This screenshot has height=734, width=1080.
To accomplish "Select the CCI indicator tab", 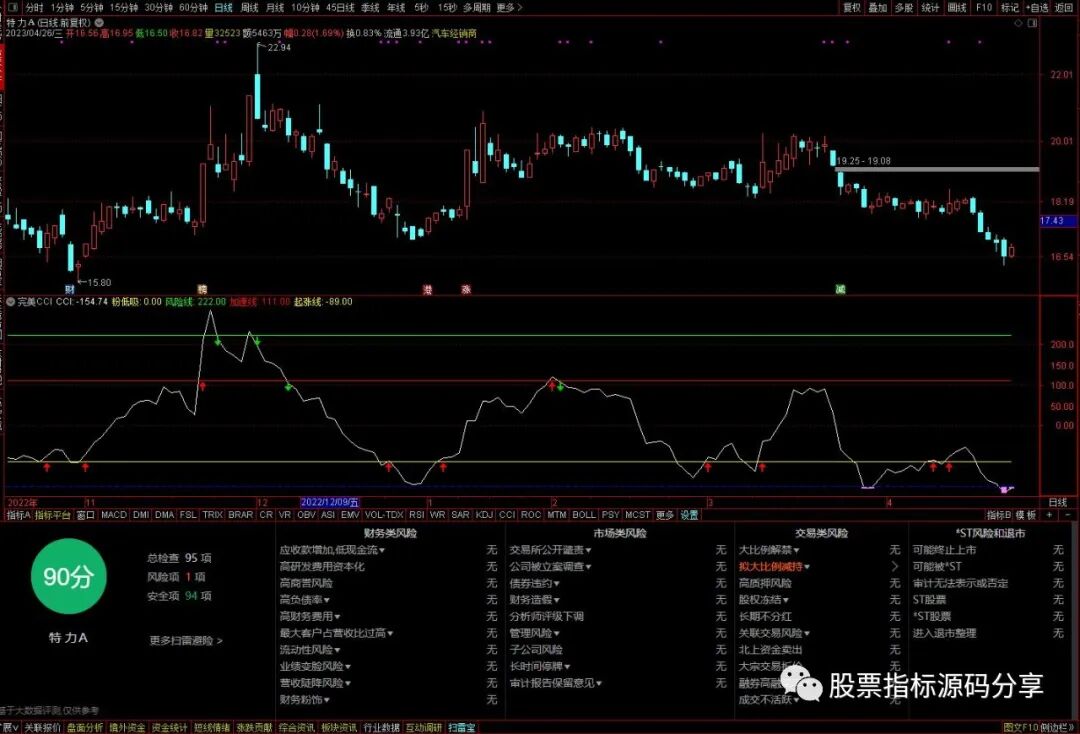I will tap(507, 514).
